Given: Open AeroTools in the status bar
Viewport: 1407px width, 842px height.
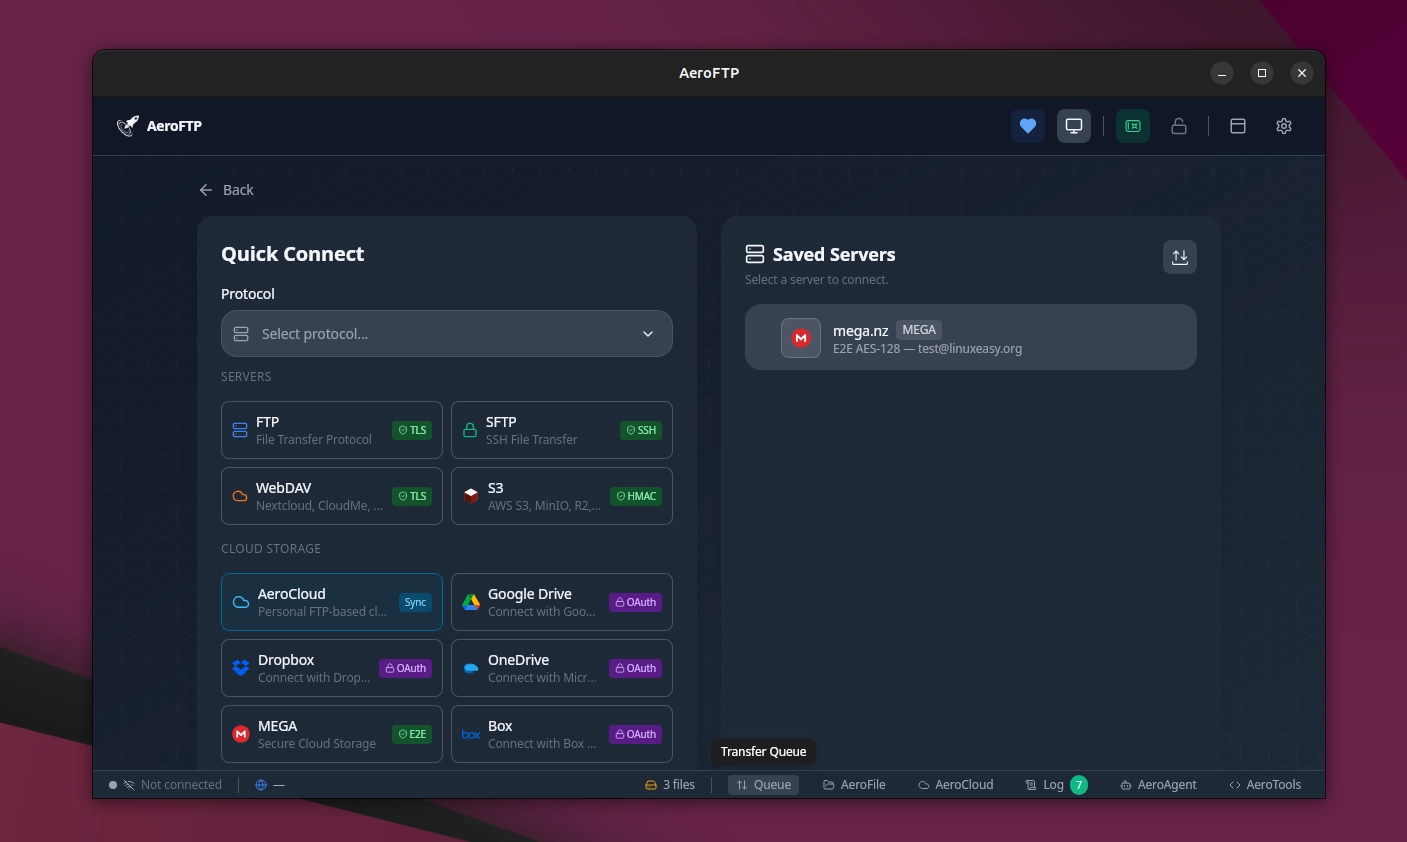Looking at the screenshot, I should coord(1265,785).
